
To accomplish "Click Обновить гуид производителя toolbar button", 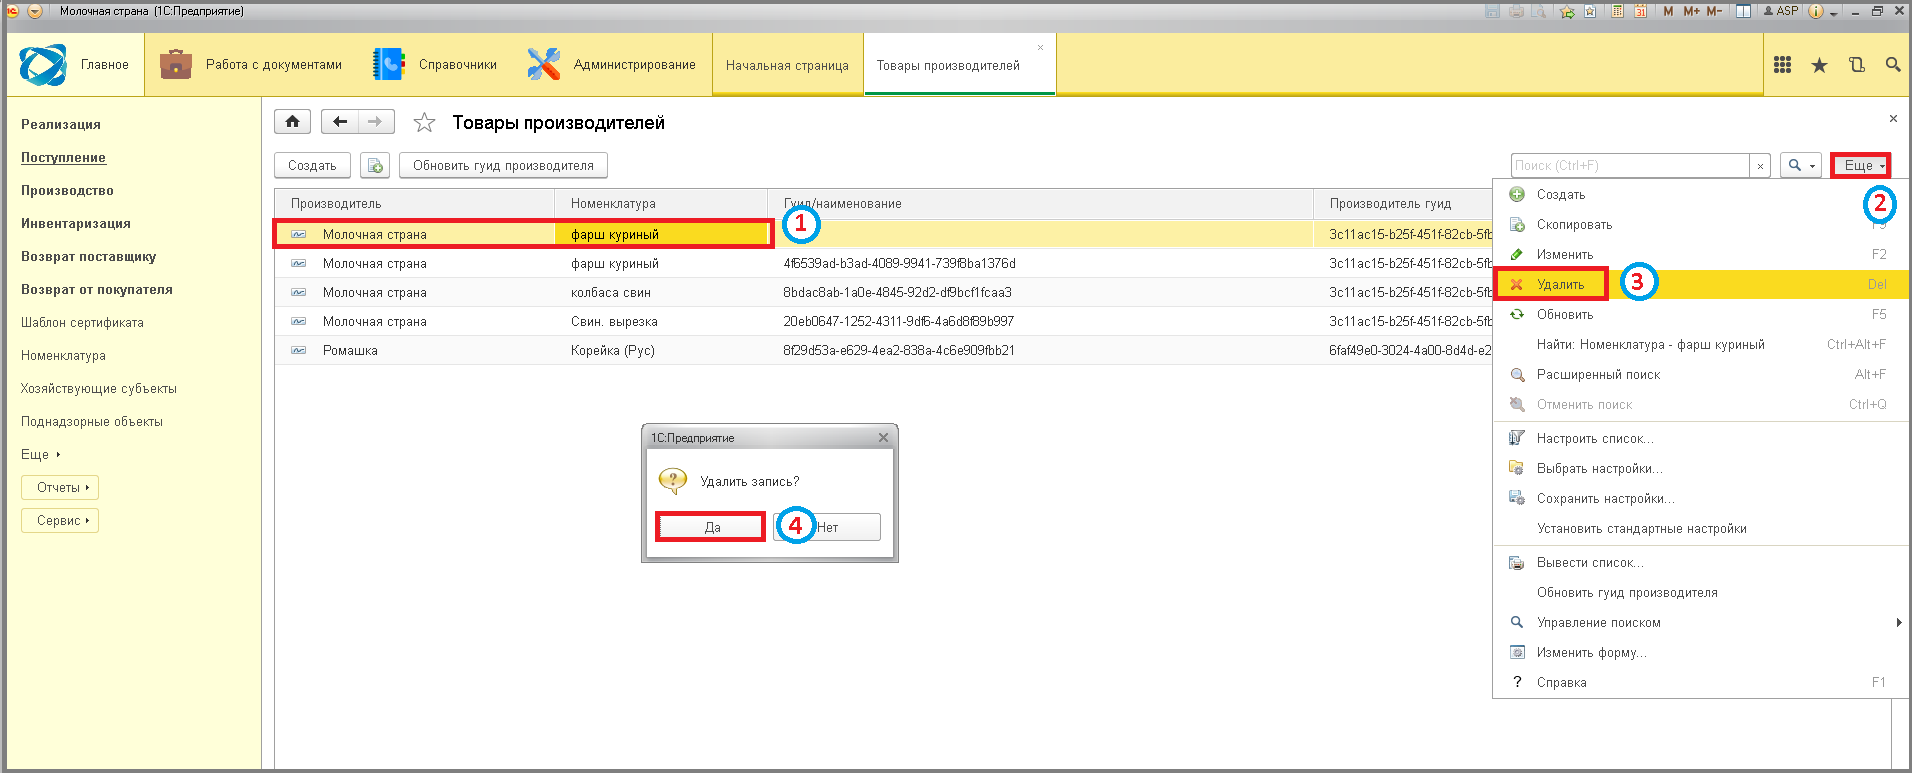I will click(503, 165).
